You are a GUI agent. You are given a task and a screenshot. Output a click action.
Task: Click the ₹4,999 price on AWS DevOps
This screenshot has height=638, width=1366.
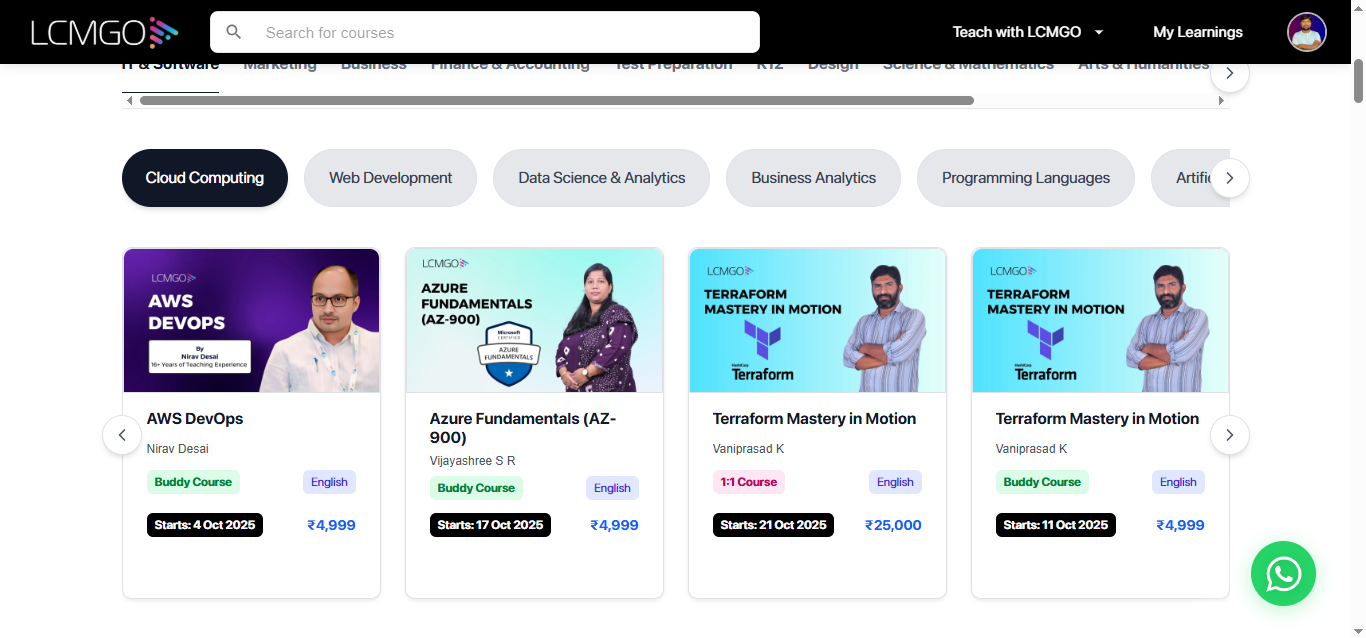(x=331, y=525)
